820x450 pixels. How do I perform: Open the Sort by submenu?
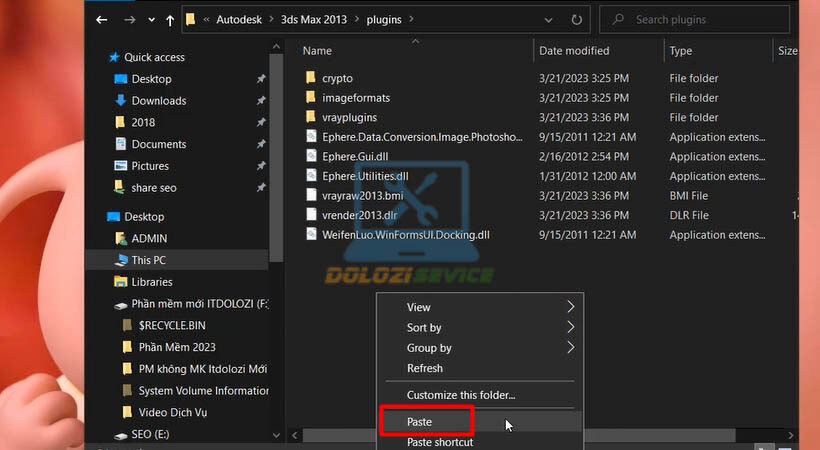tap(480, 328)
